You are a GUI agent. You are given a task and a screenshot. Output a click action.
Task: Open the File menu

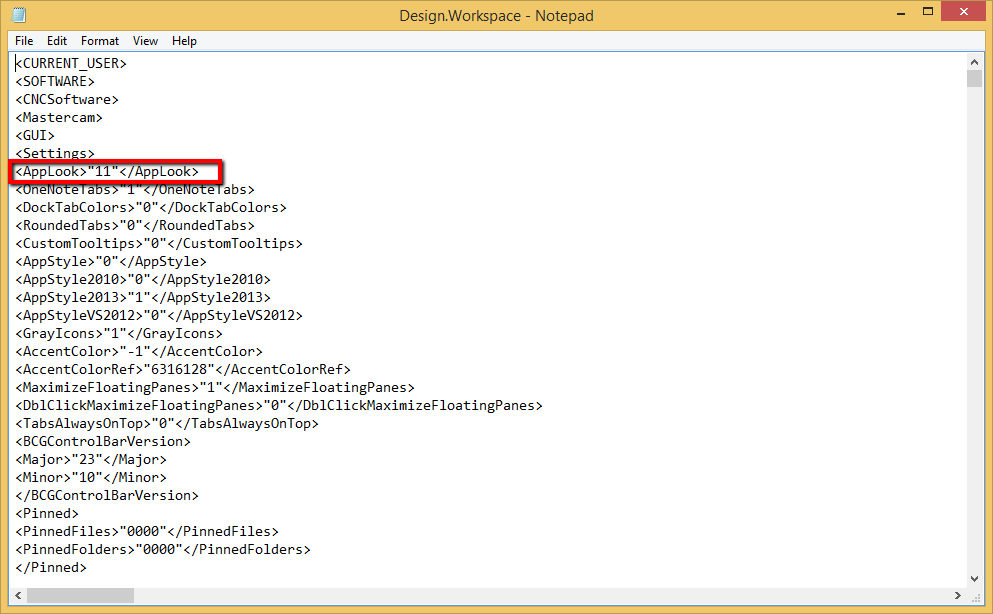click(24, 41)
